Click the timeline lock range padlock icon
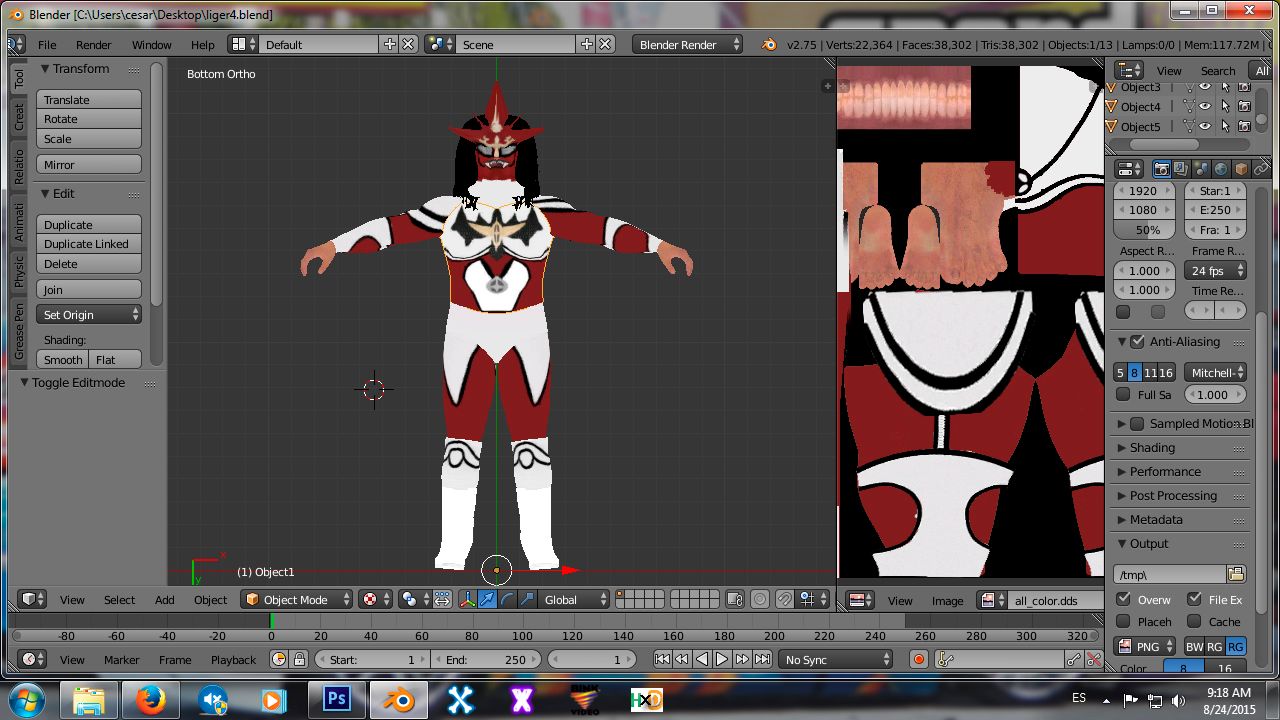This screenshot has height=720, width=1280. (299, 659)
